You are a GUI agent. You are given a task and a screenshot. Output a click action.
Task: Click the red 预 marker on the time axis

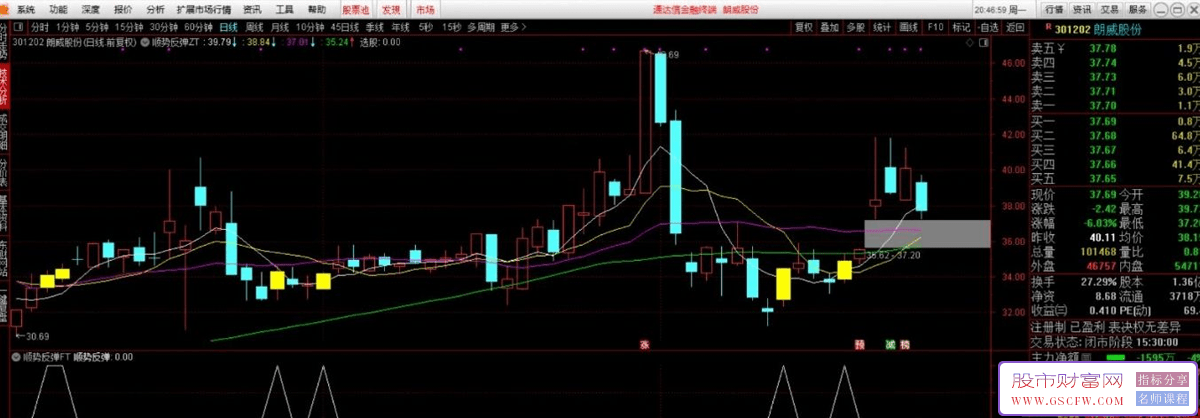860,343
